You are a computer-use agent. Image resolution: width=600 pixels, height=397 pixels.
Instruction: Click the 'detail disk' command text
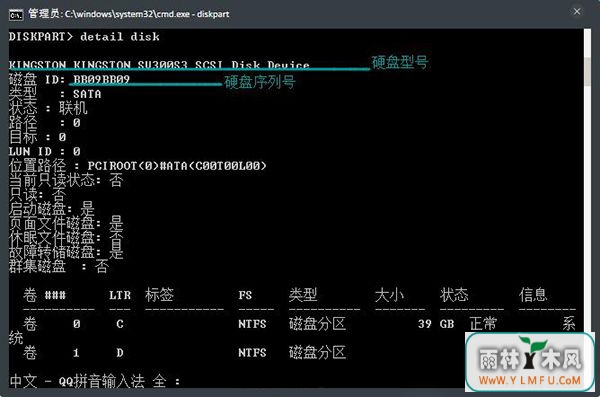click(x=120, y=37)
